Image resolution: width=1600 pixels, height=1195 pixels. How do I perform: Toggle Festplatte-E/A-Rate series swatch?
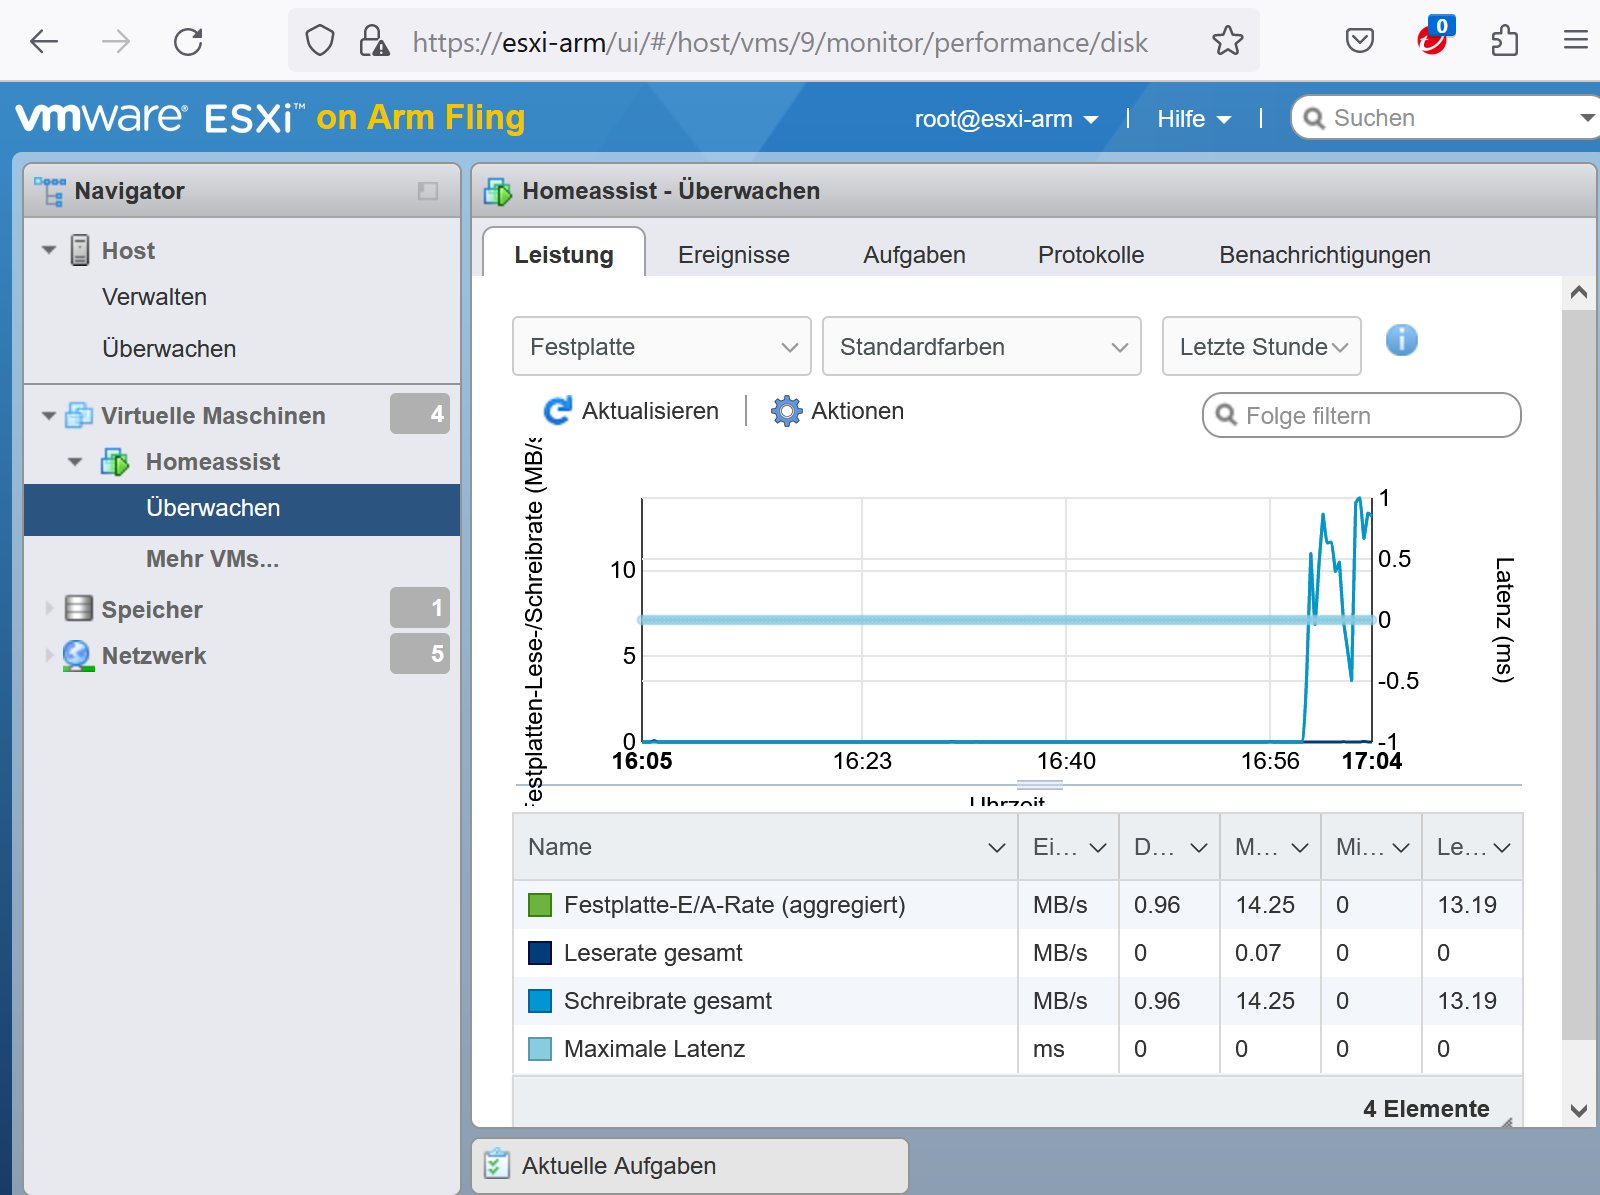pos(540,905)
